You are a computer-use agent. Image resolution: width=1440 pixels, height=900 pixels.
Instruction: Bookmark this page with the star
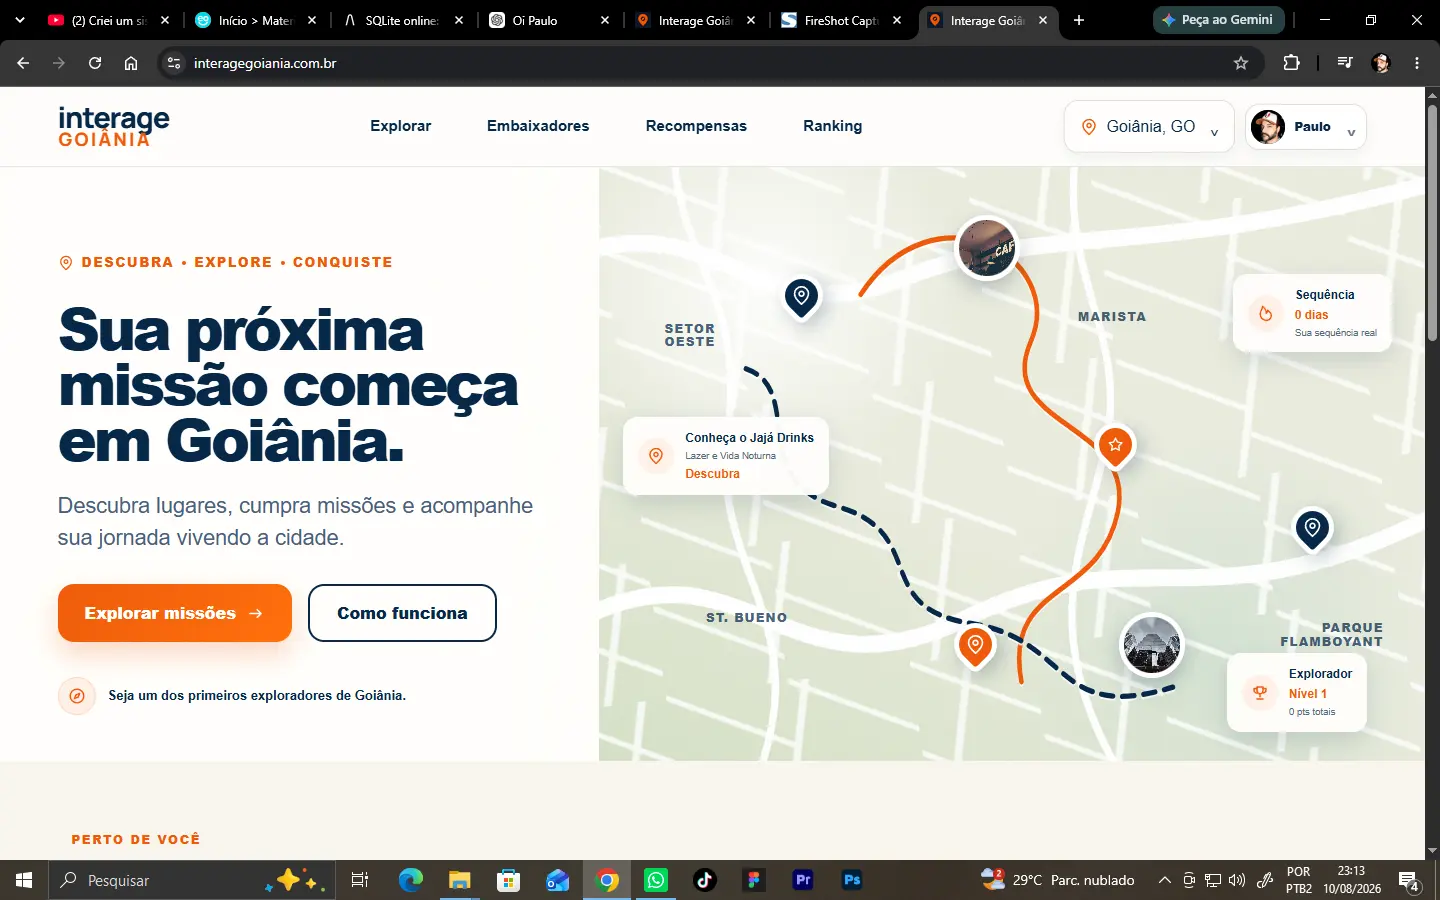[1241, 63]
